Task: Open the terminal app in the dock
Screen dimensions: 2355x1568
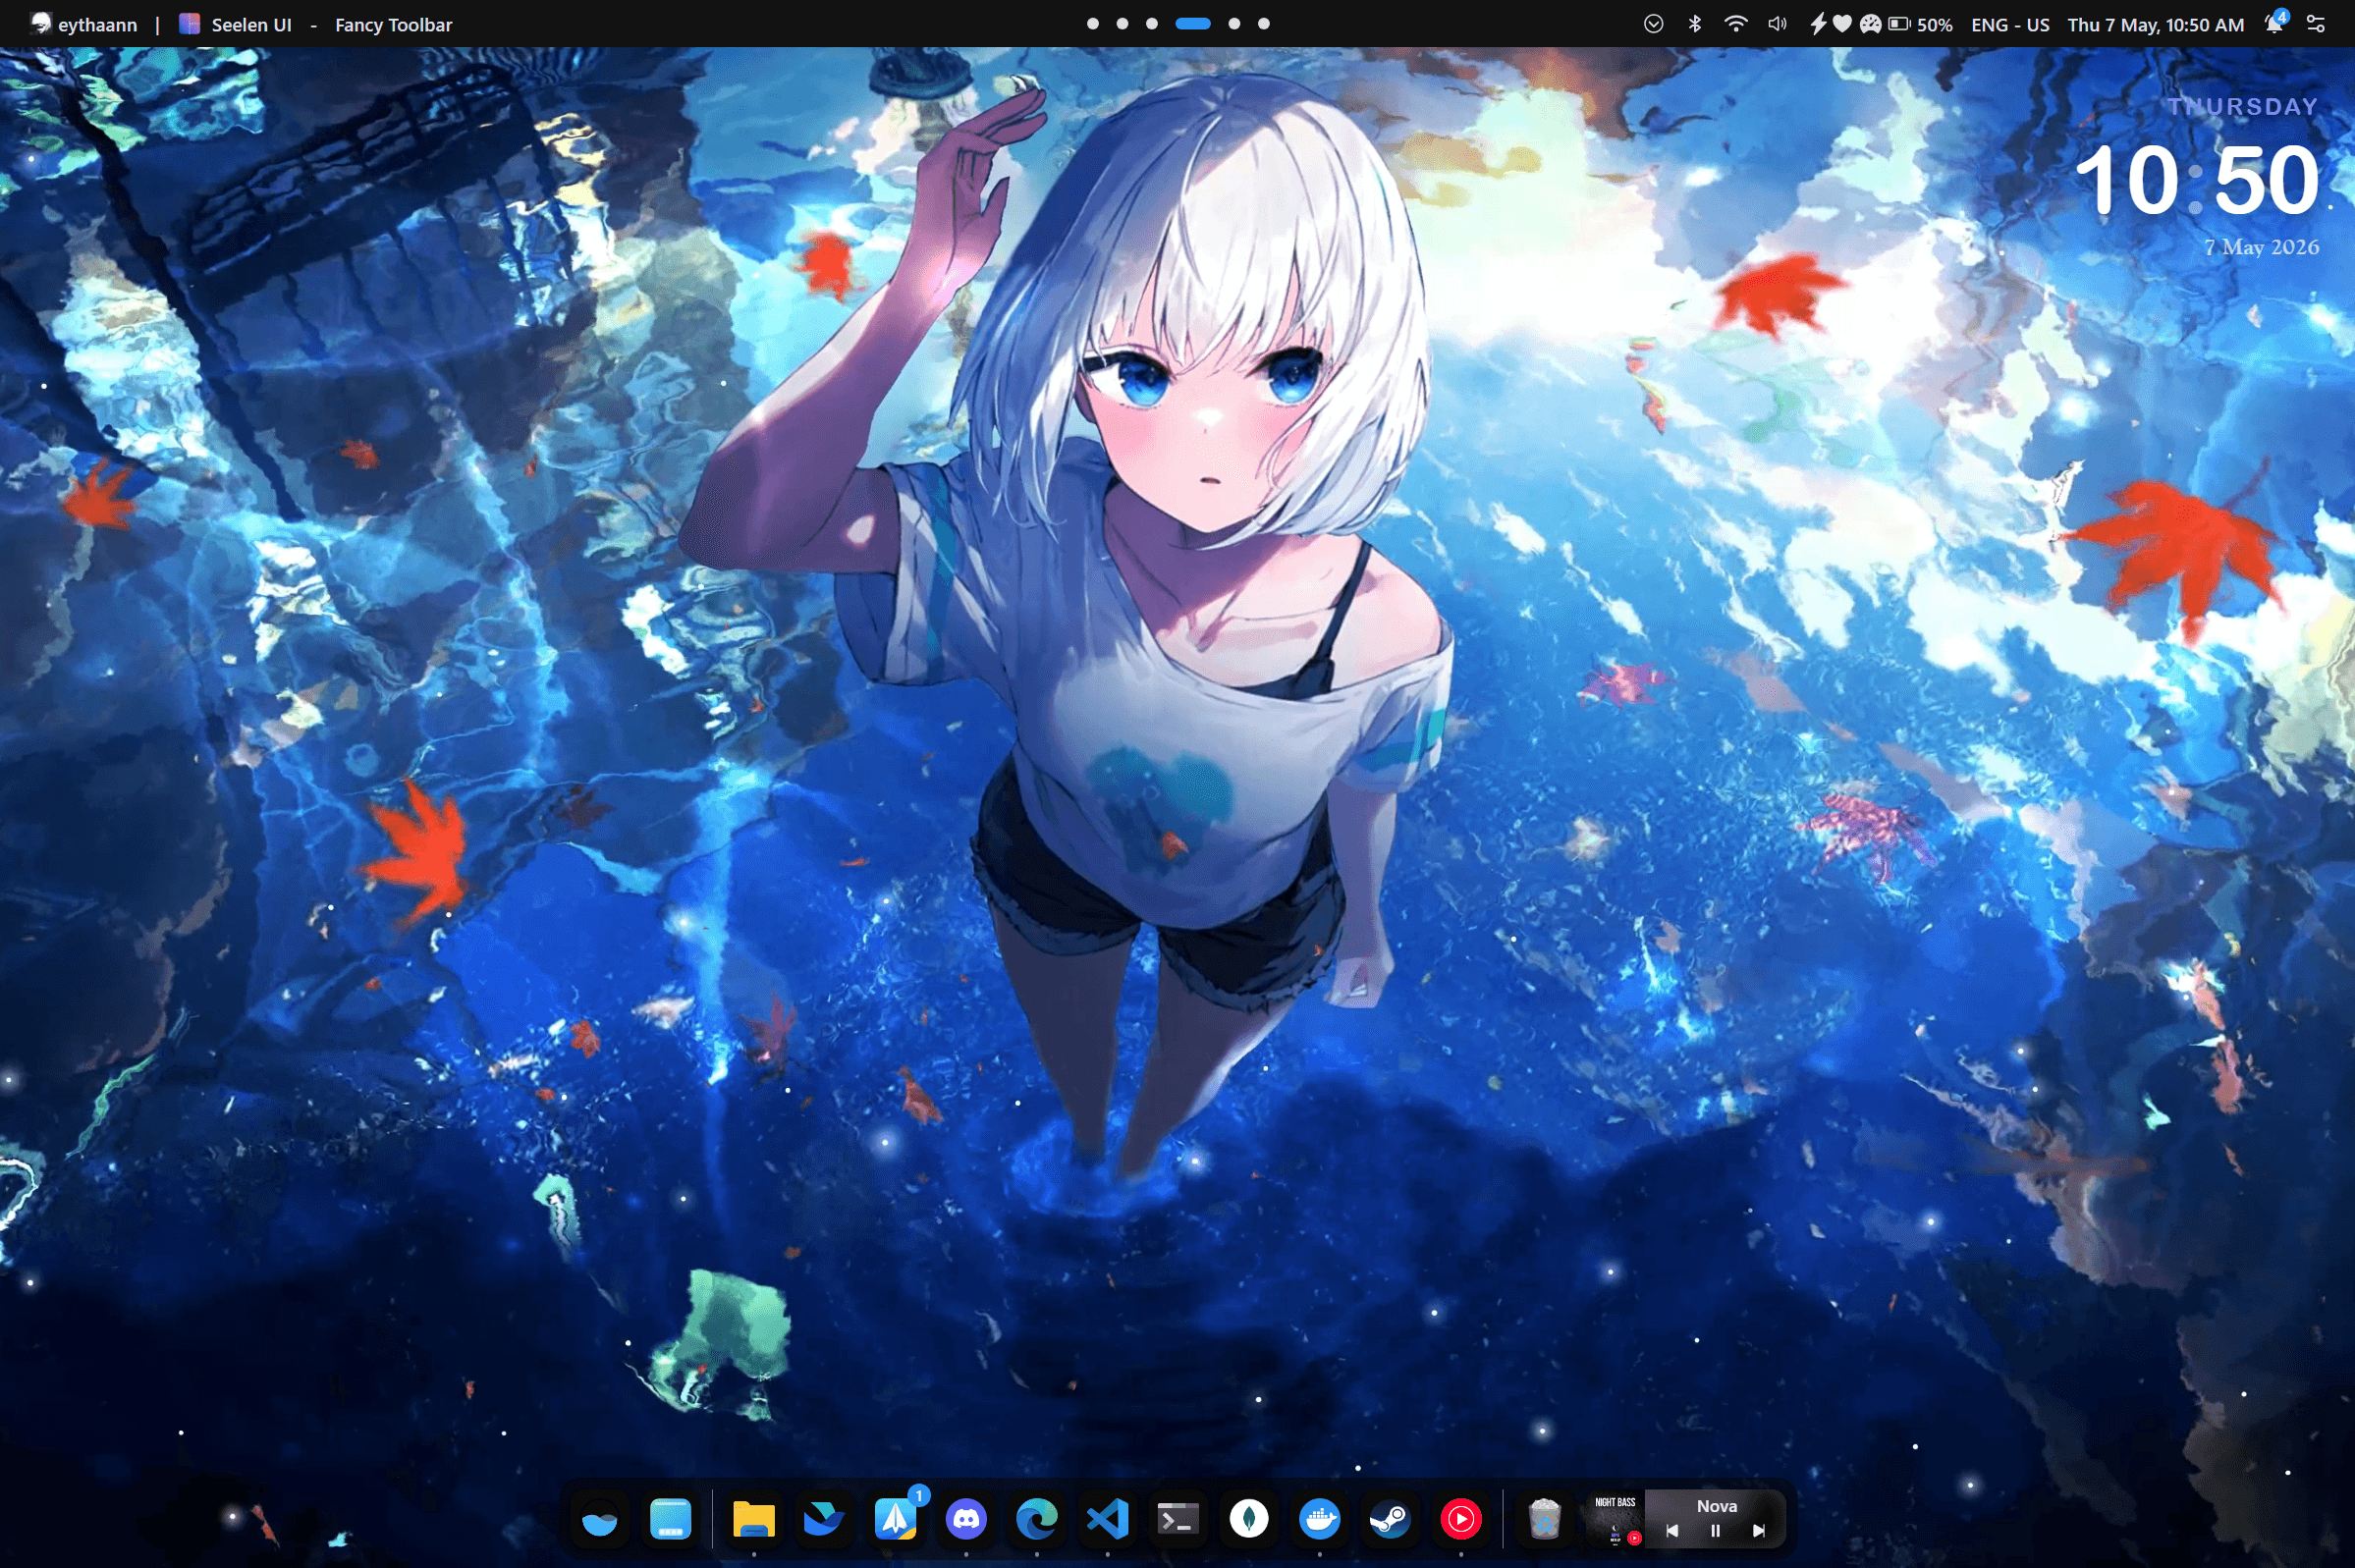Action: click(1178, 1520)
